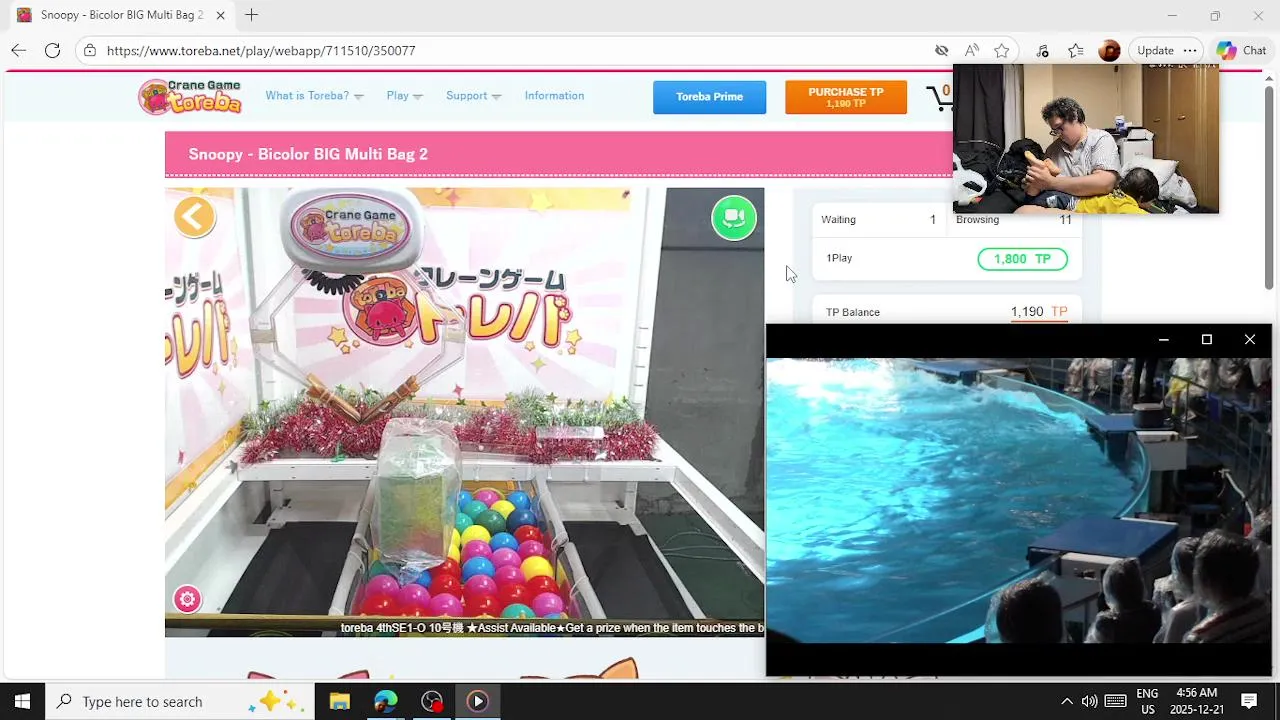The width and height of the screenshot is (1280, 720).
Task: Click the browser Update button
Action: (1155, 50)
